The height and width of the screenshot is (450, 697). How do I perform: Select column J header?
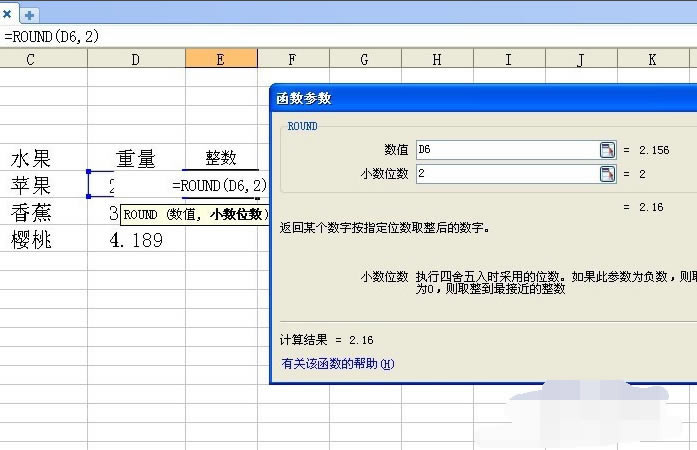tap(581, 59)
